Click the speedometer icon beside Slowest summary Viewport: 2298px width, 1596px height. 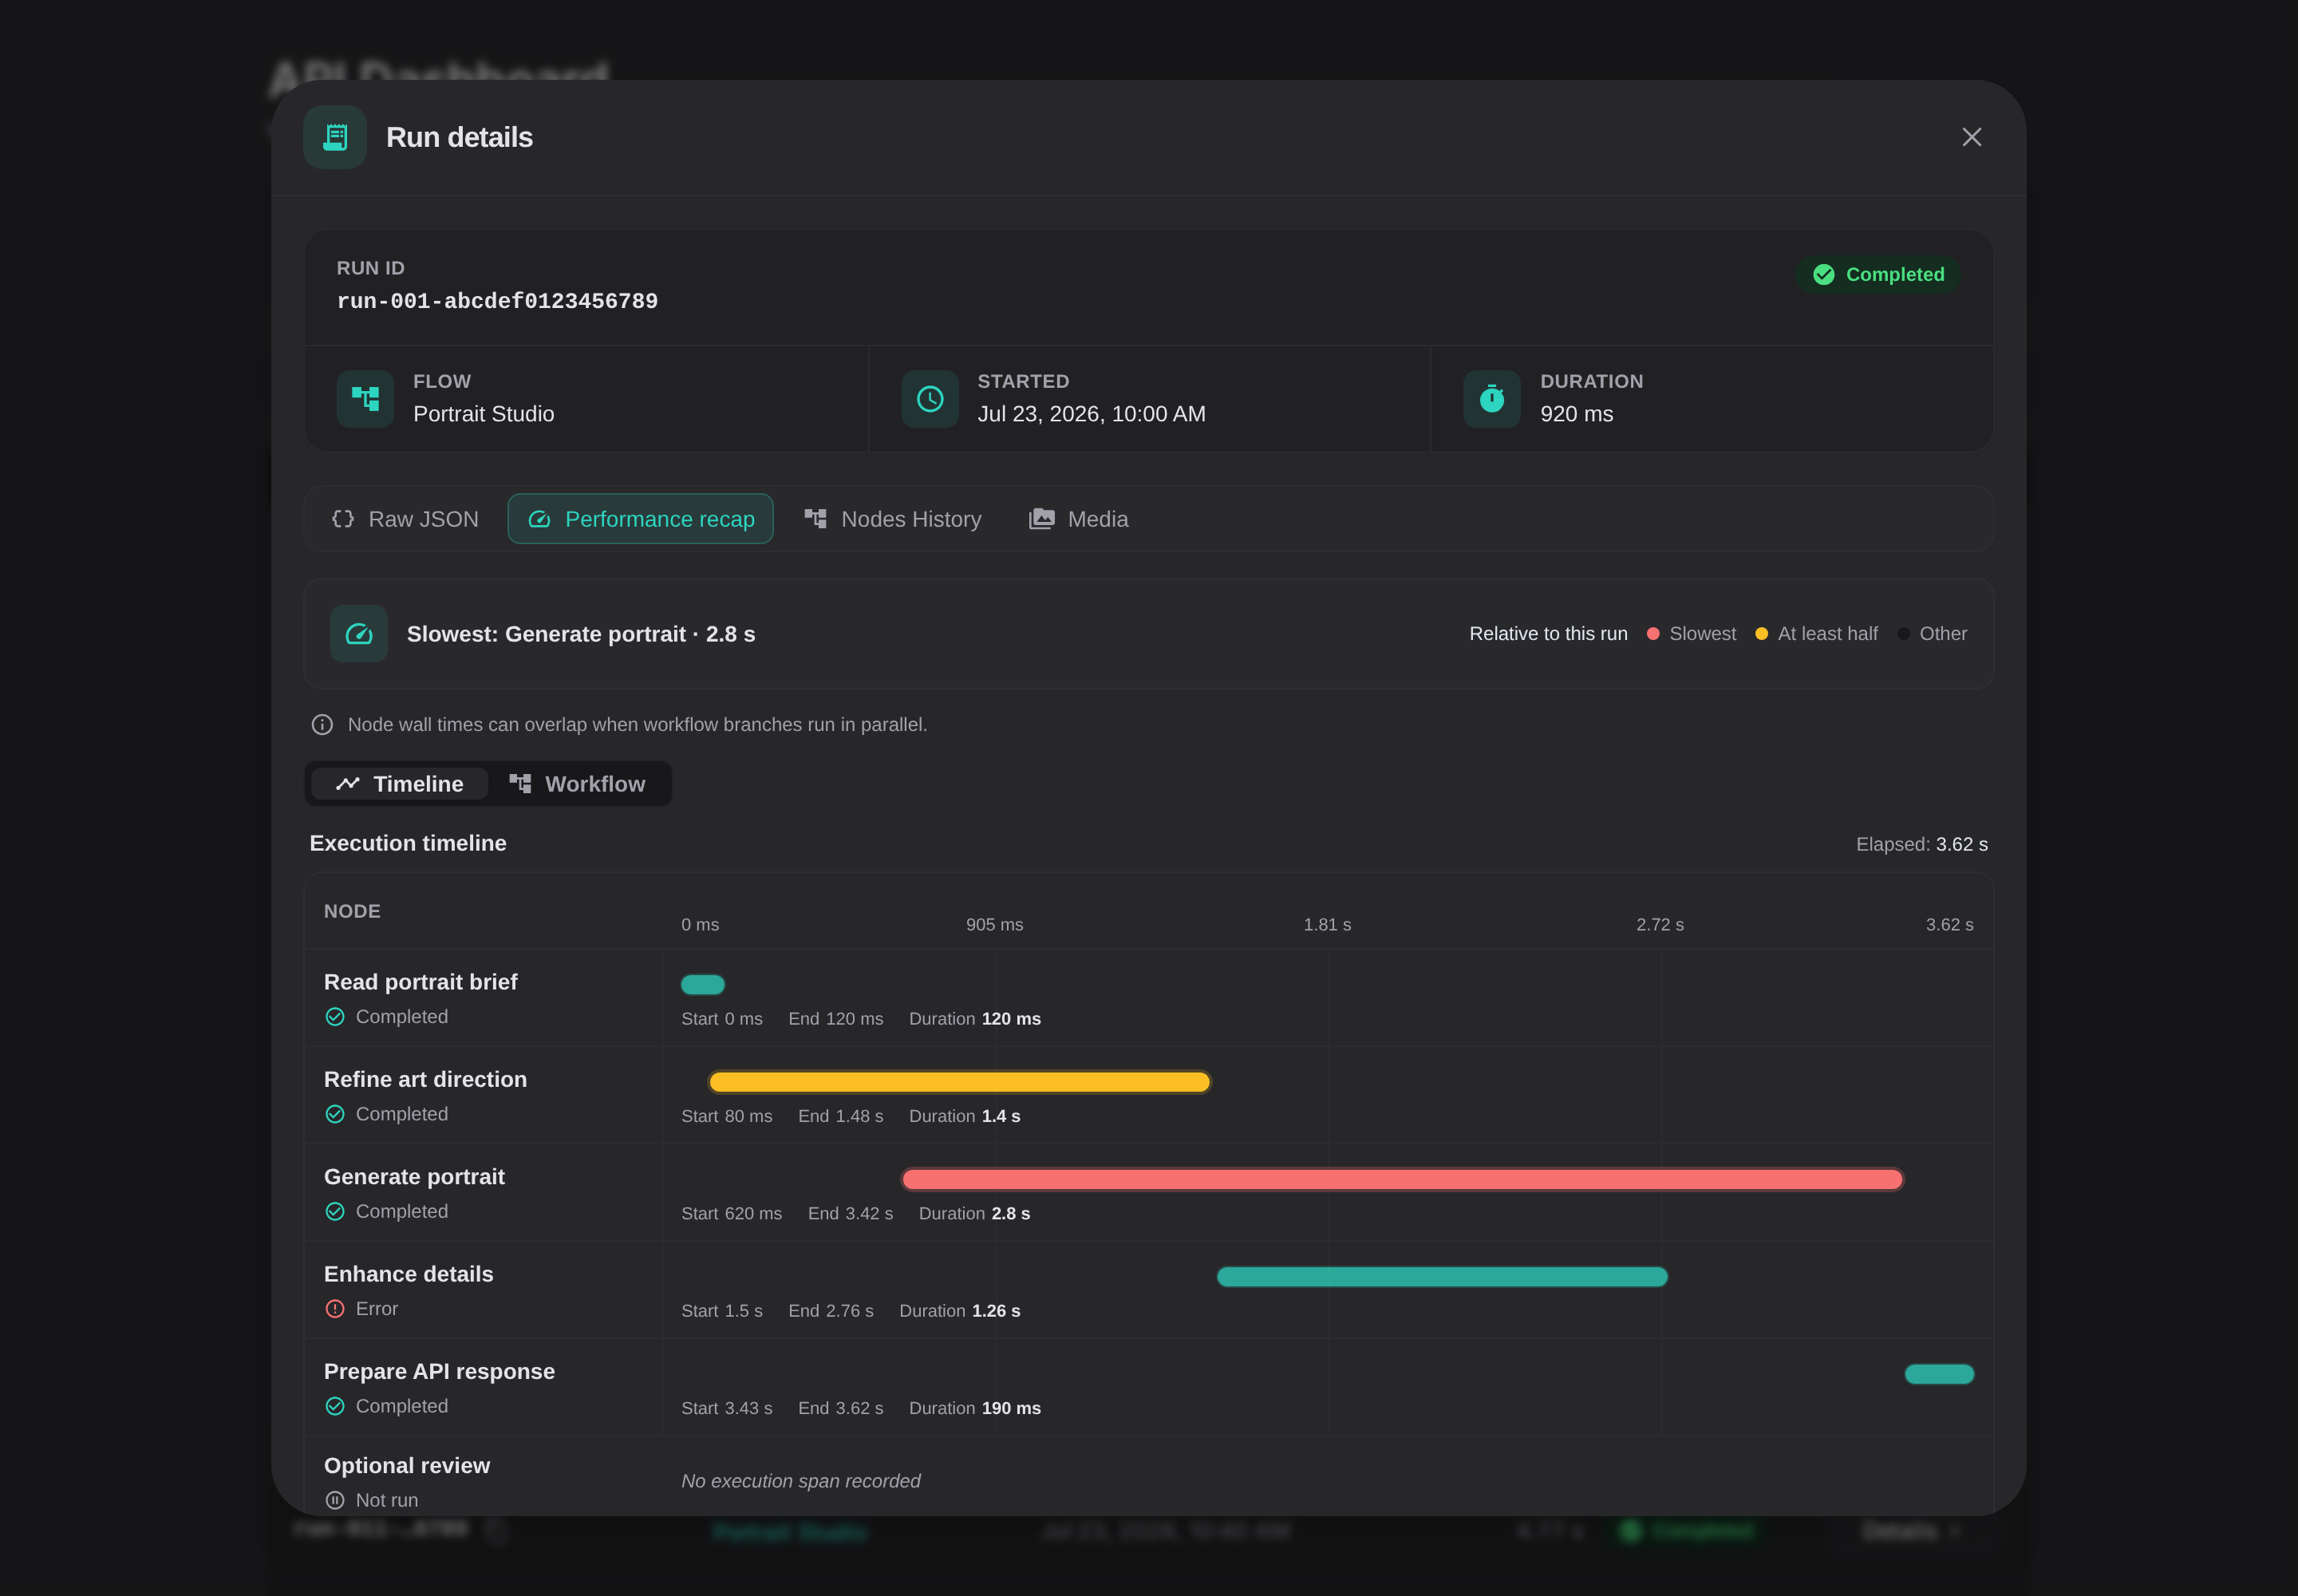(x=359, y=634)
